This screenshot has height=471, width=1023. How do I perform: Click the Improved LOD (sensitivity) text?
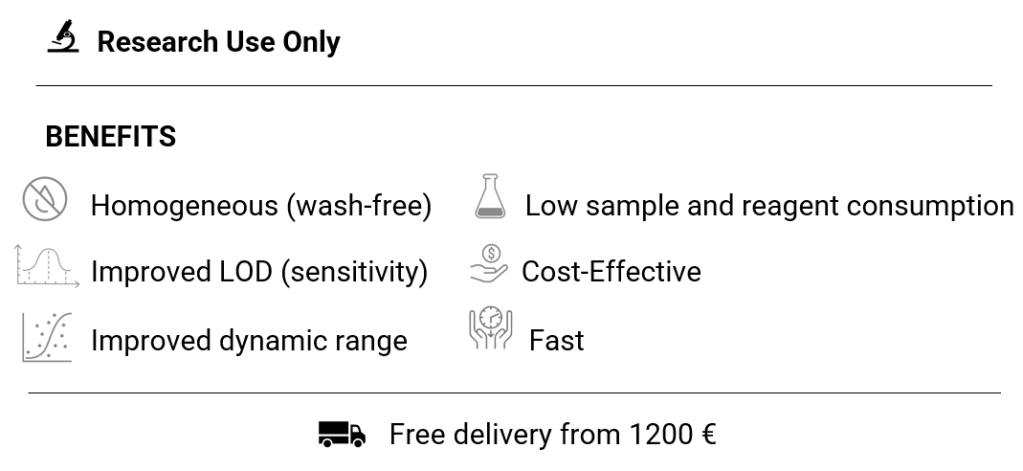(x=259, y=272)
